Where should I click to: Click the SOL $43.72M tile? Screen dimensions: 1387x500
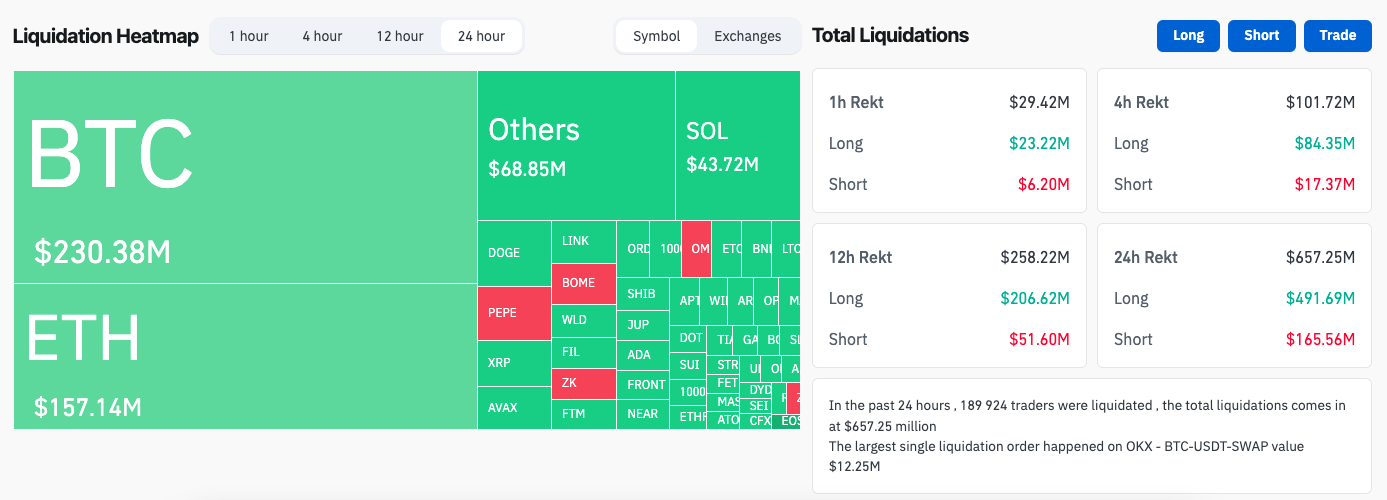tap(738, 145)
